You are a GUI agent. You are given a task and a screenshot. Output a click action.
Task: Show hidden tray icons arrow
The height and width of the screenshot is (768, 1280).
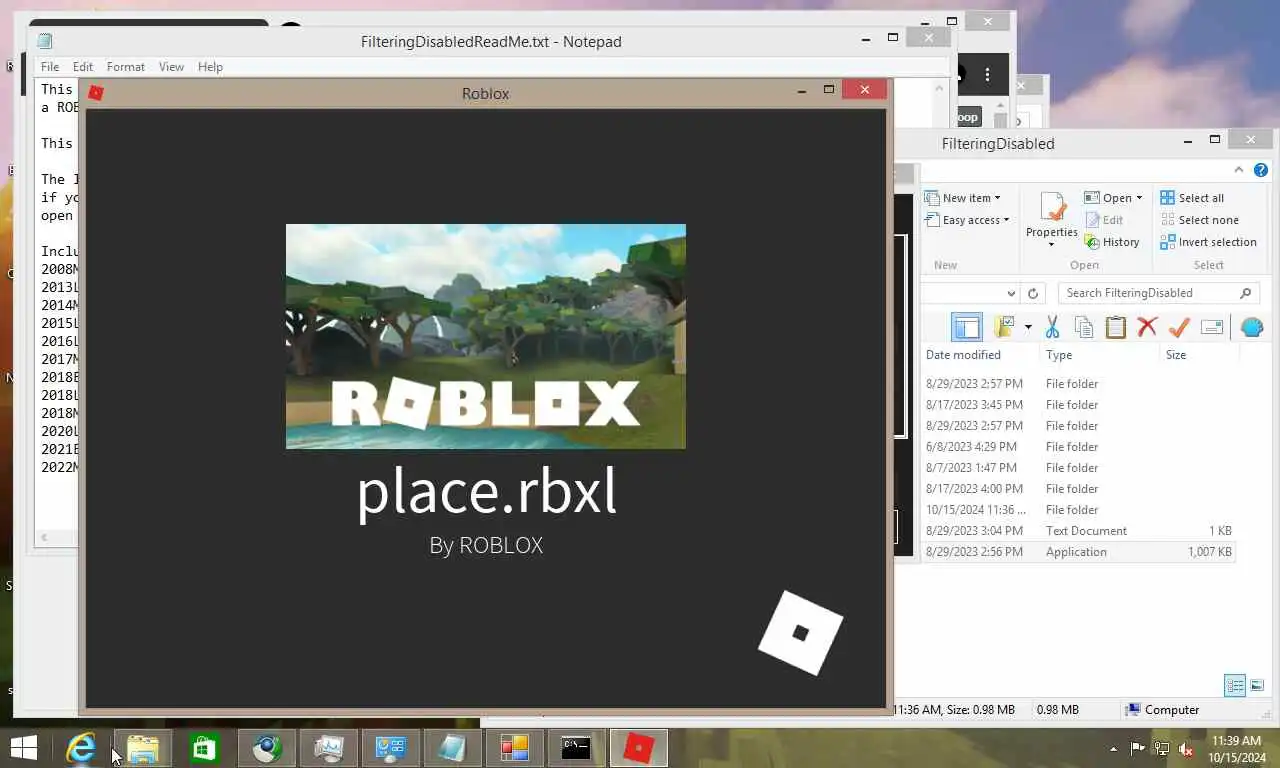click(1114, 748)
